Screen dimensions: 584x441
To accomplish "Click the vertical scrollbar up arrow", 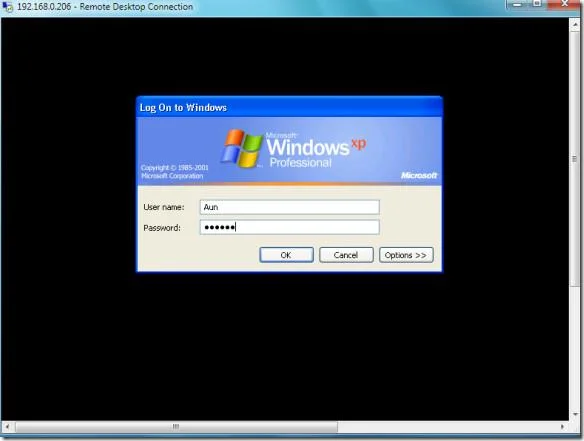I will point(575,25).
